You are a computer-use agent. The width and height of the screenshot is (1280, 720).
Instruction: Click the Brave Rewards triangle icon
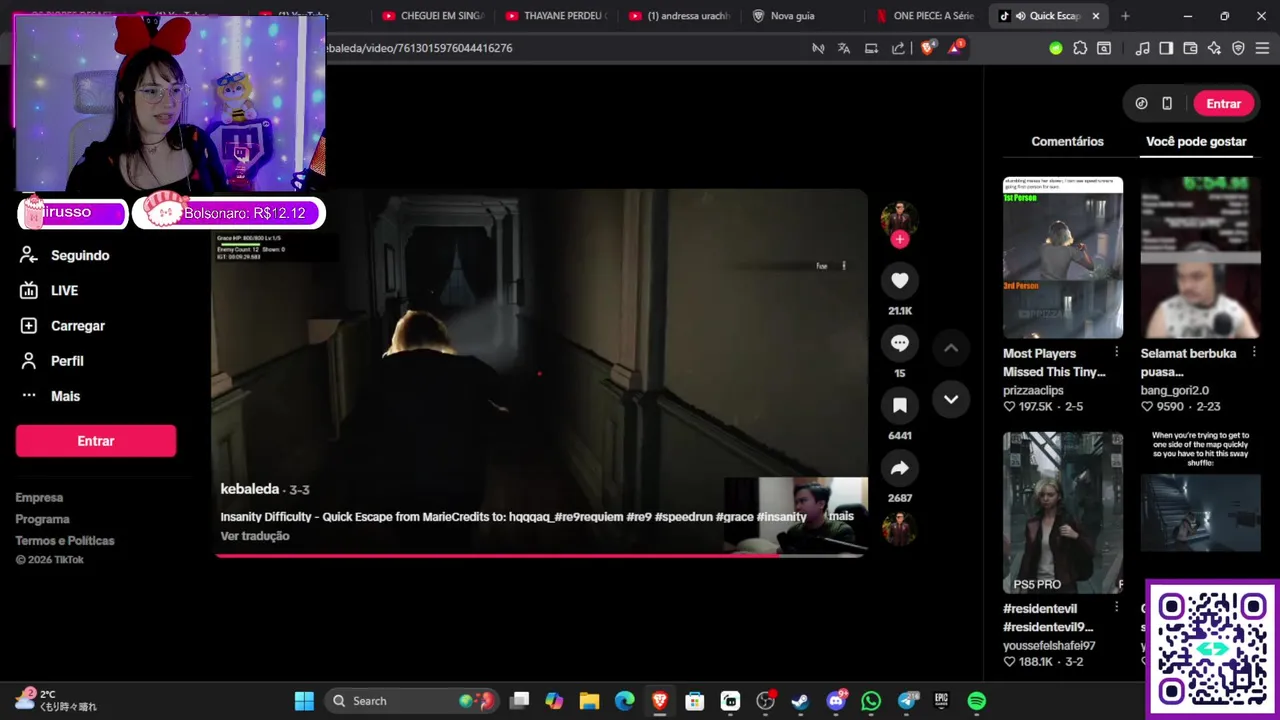955,48
